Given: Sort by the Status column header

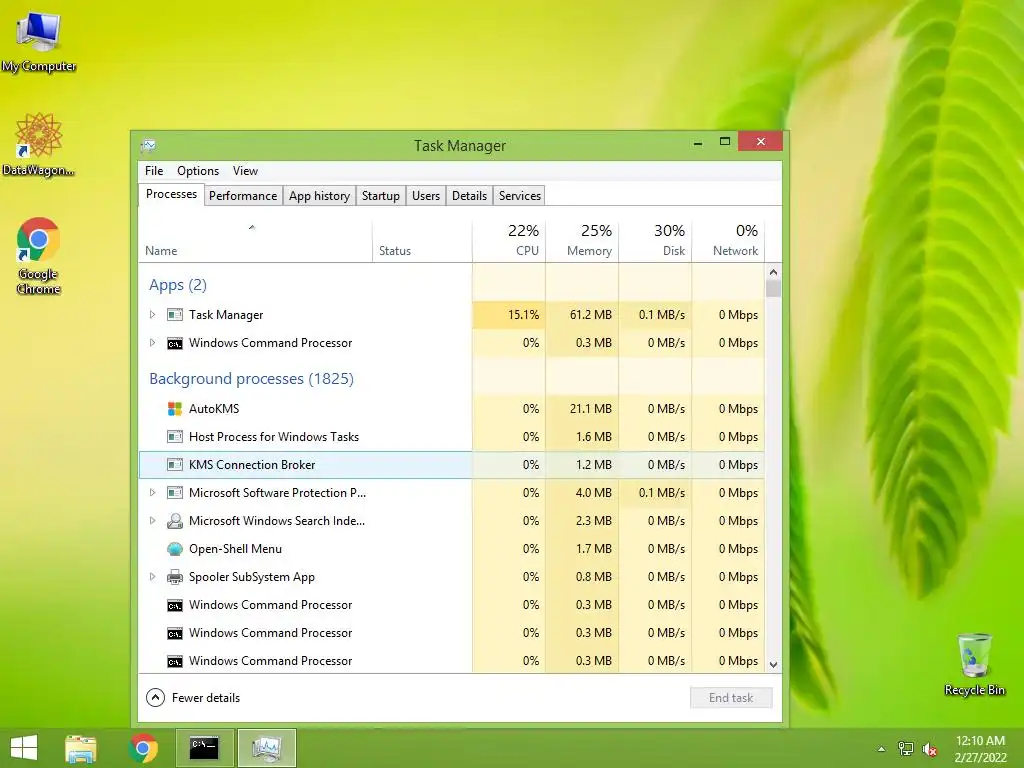Looking at the screenshot, I should click(422, 240).
